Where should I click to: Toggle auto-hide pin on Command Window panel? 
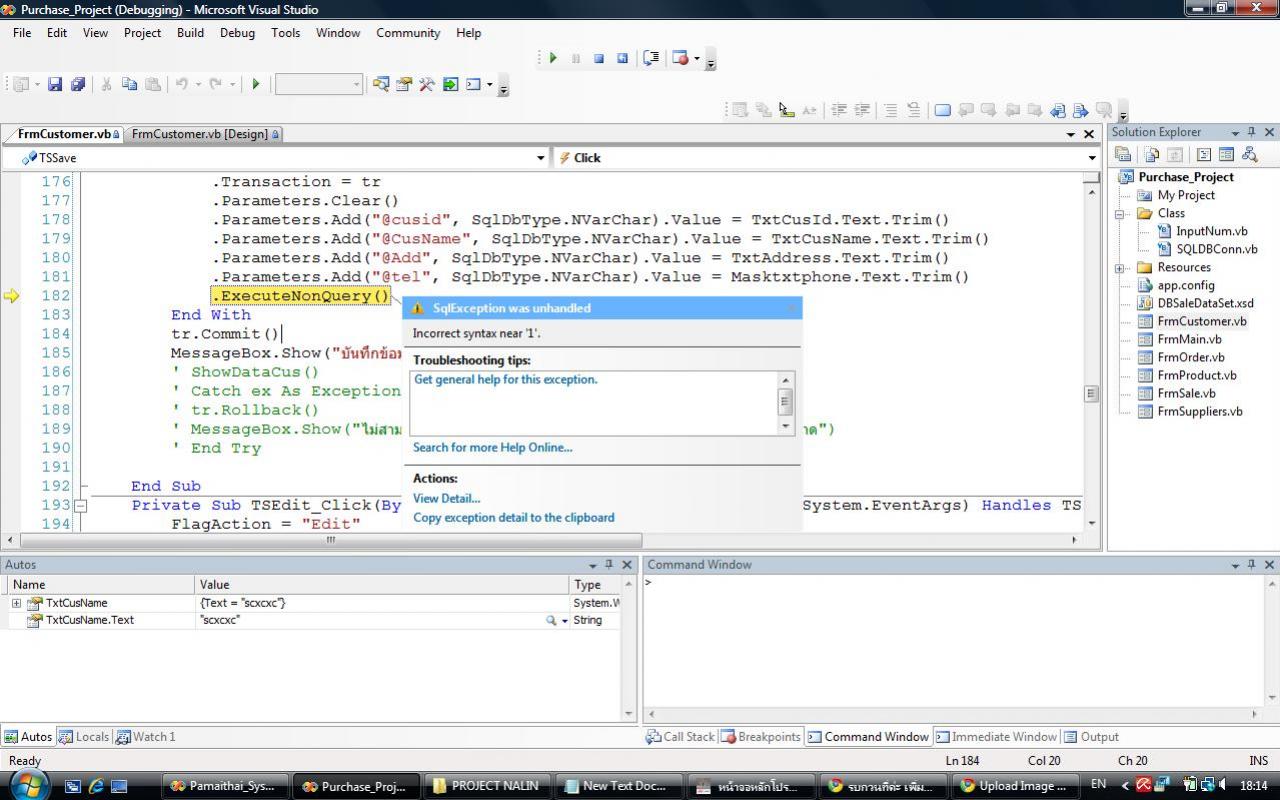click(x=1251, y=565)
